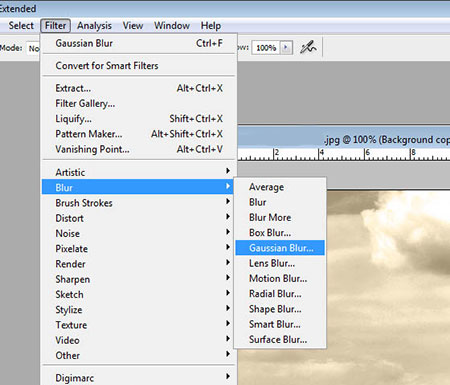Open the Mode dropdown in options bar

point(33,48)
